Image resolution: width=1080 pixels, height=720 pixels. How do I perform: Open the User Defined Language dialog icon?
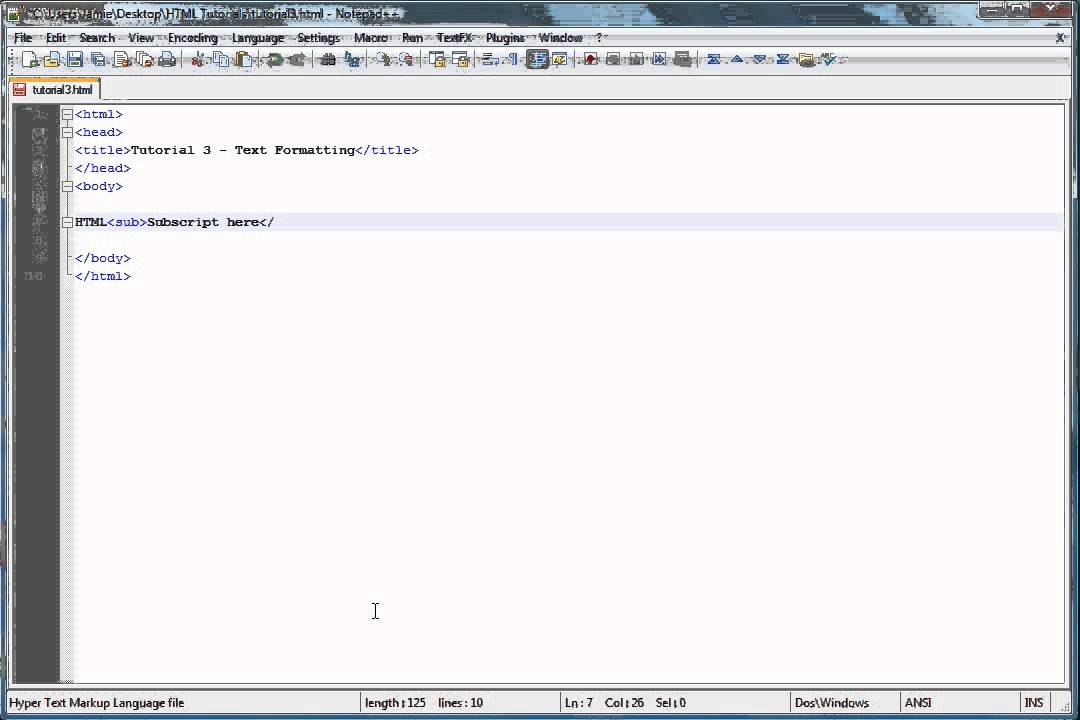click(559, 60)
